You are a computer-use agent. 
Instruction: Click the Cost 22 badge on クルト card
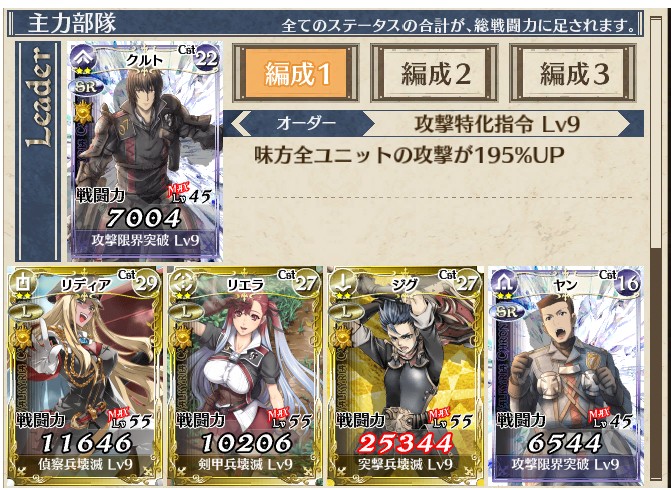coord(208,57)
